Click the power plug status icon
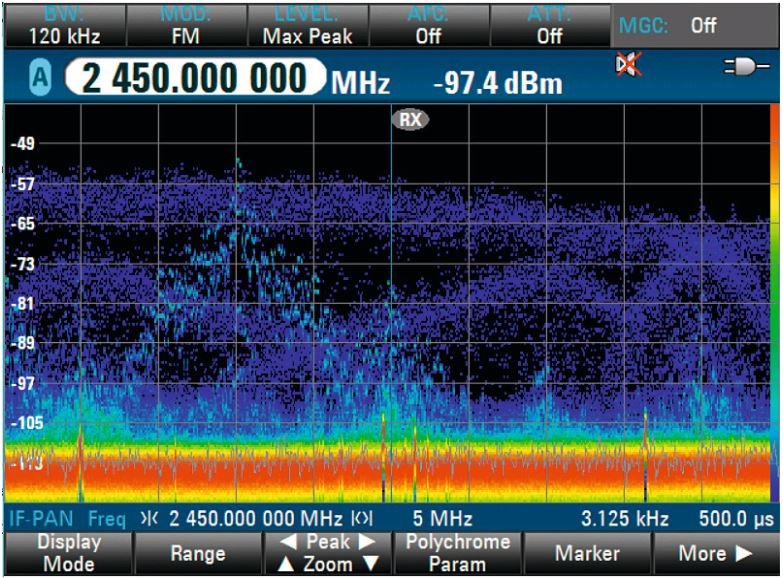 [x=750, y=67]
